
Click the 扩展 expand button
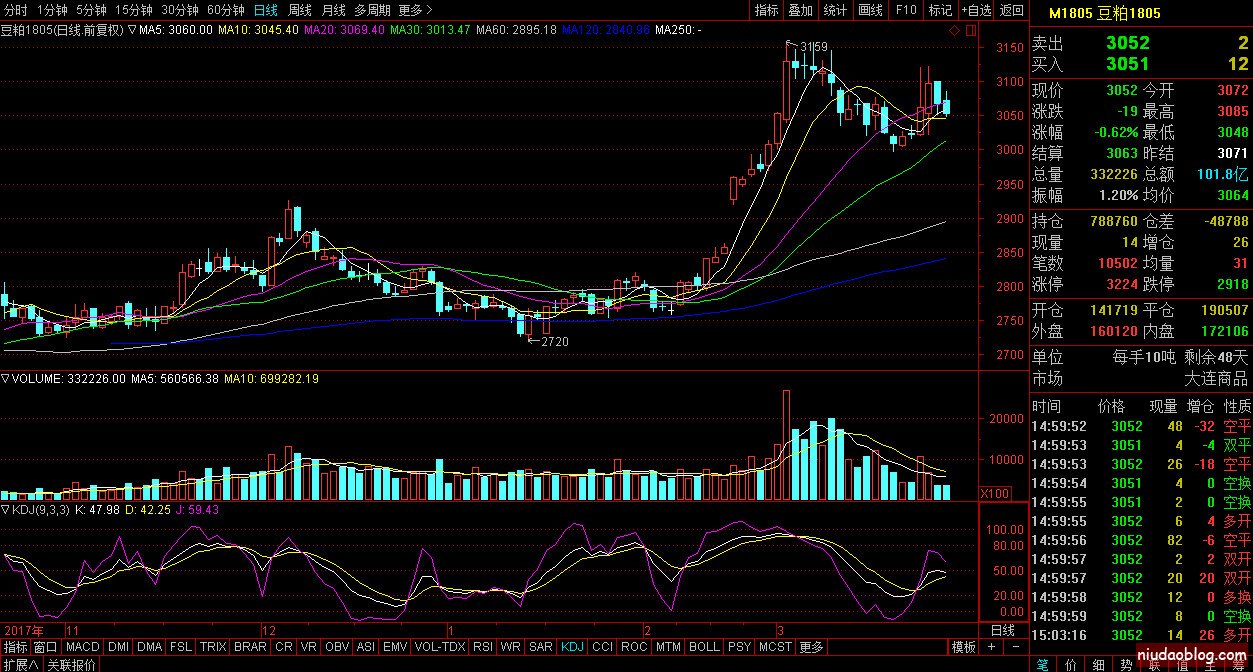click(20, 664)
